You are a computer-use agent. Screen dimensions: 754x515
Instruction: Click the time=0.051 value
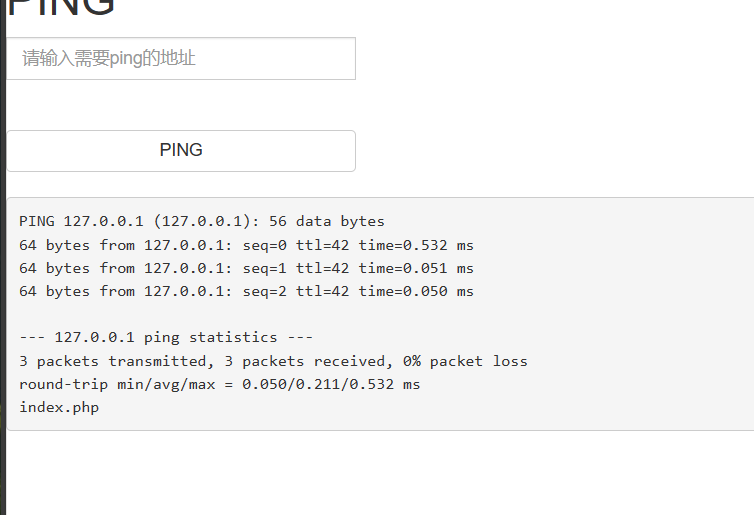coord(403,268)
